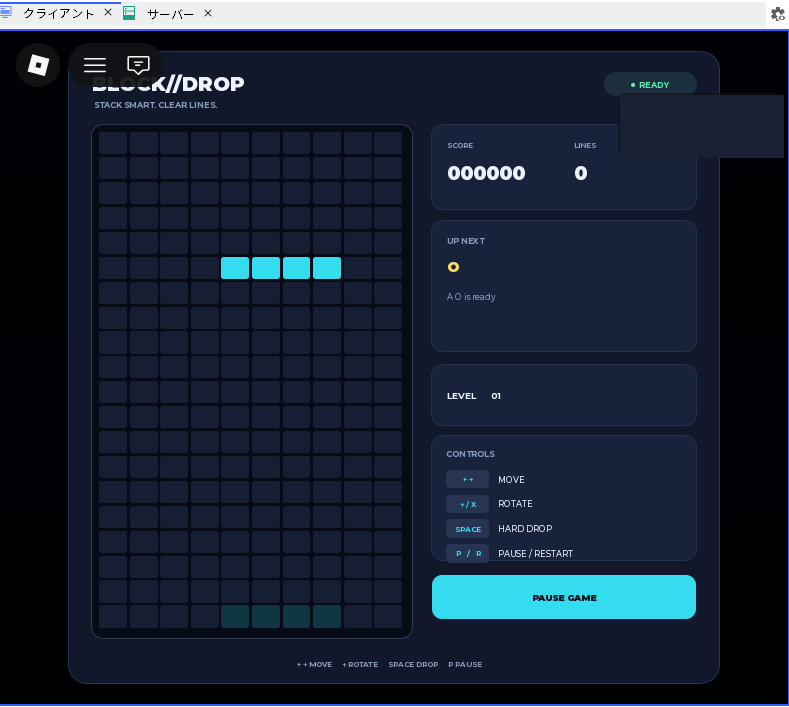The image size is (789, 707).
Task: Click the サーバー tab server icon
Action: click(129, 13)
